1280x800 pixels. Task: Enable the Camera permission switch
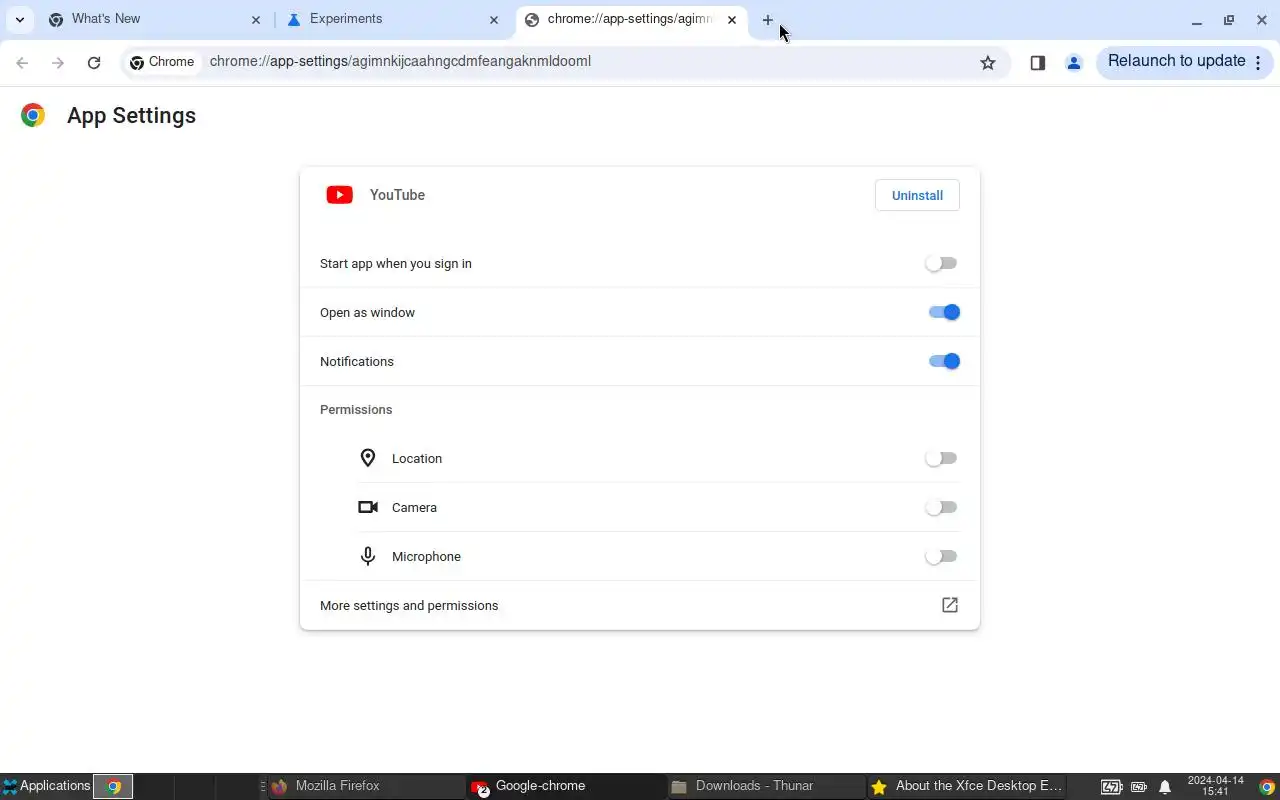click(x=941, y=507)
